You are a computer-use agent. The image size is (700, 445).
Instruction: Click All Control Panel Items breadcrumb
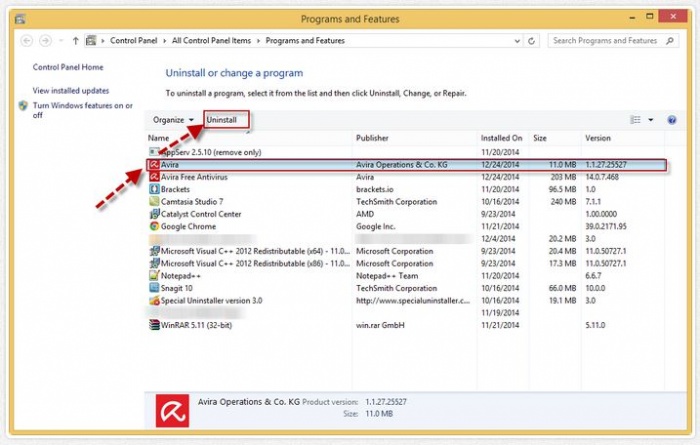pyautogui.click(x=211, y=41)
